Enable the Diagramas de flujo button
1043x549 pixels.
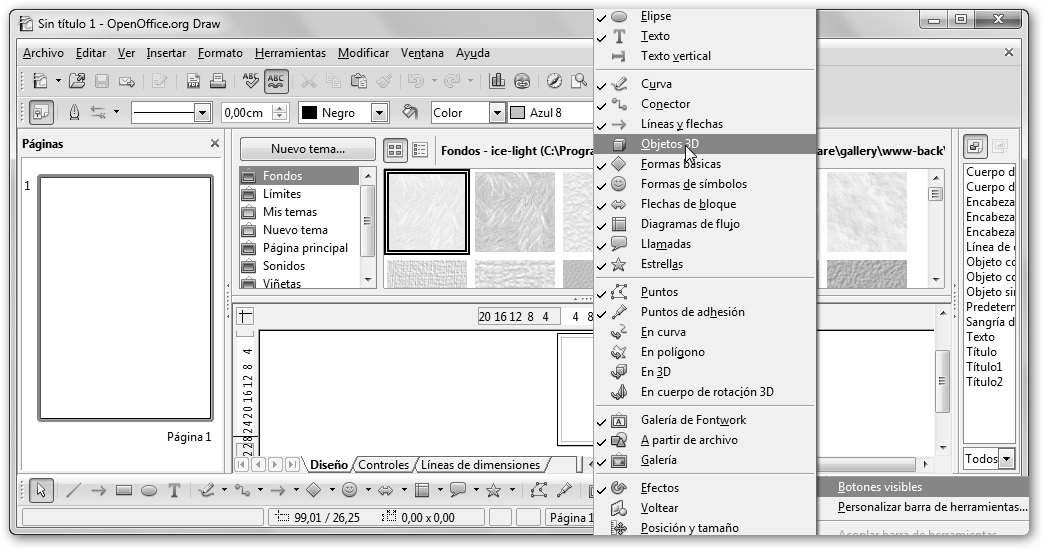click(689, 224)
